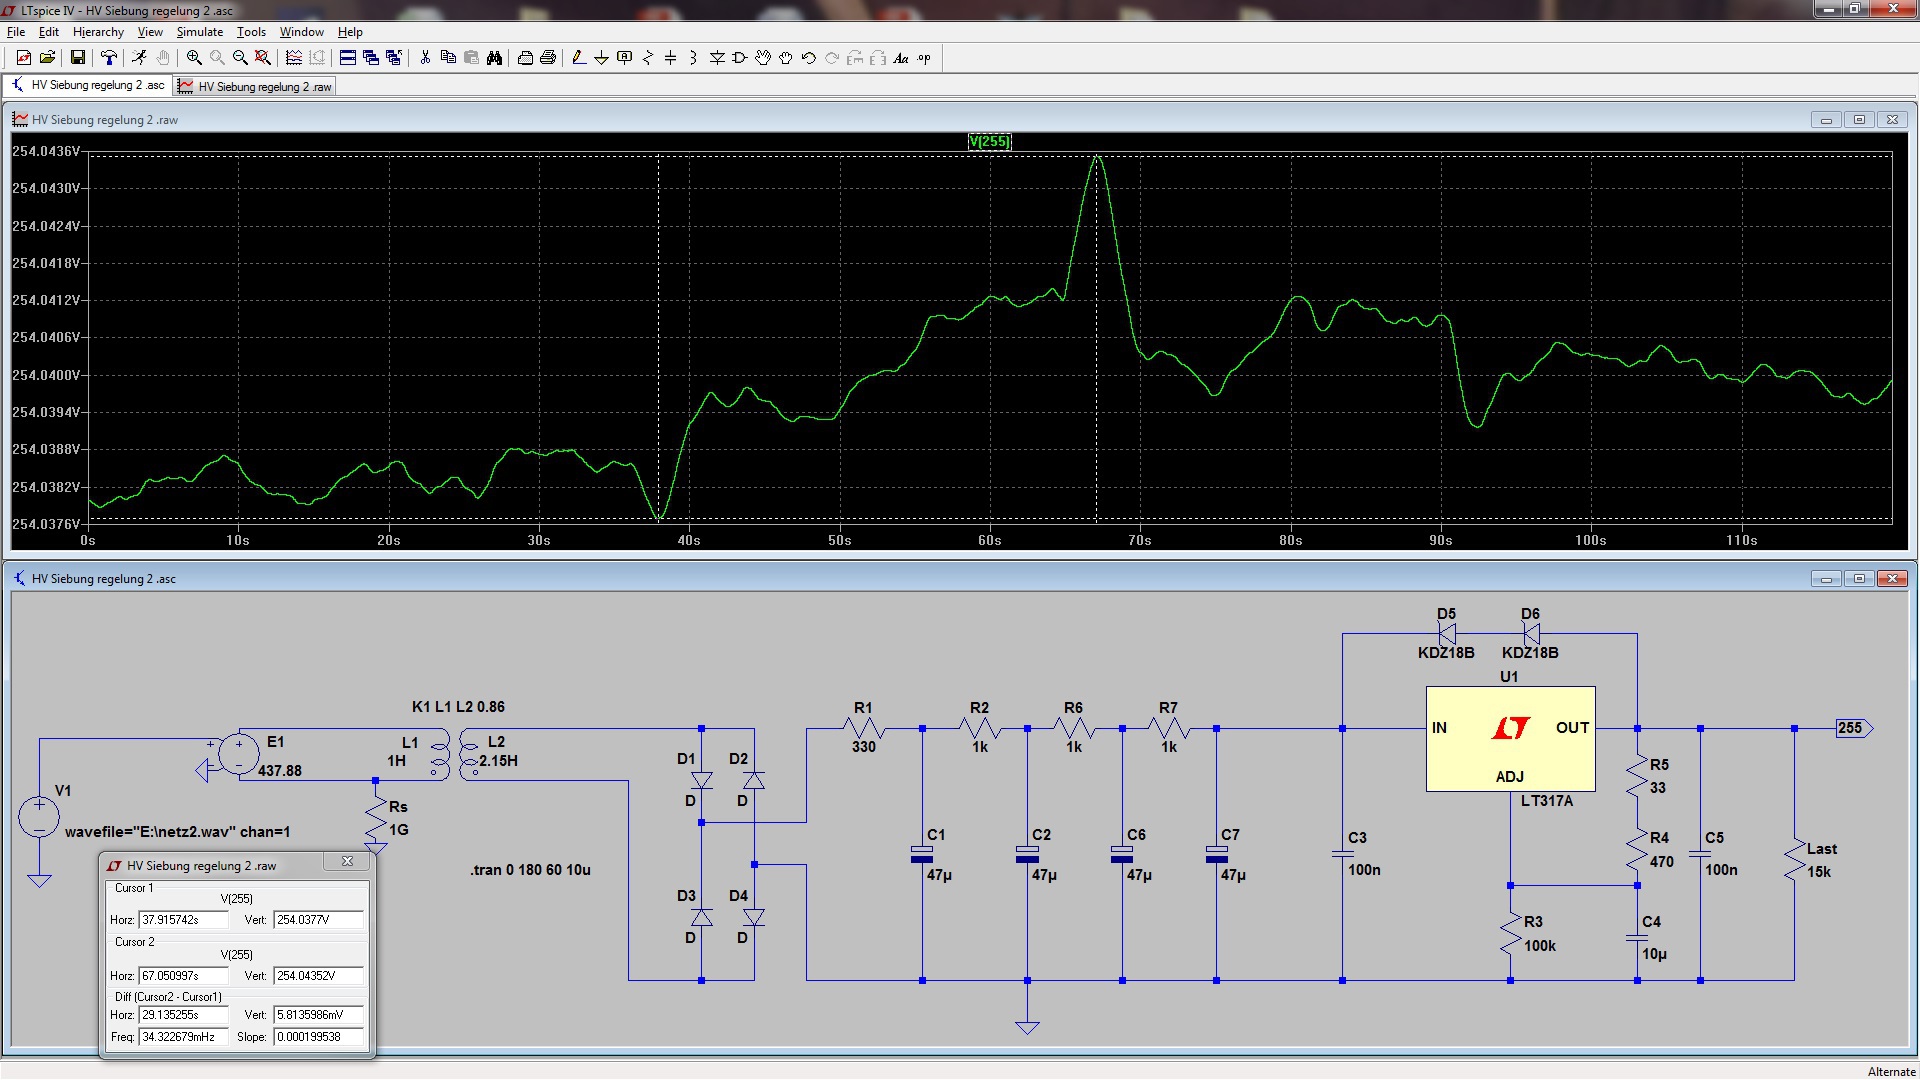Switch to the HV Siebung regelung 2 .raw tab

click(255, 87)
